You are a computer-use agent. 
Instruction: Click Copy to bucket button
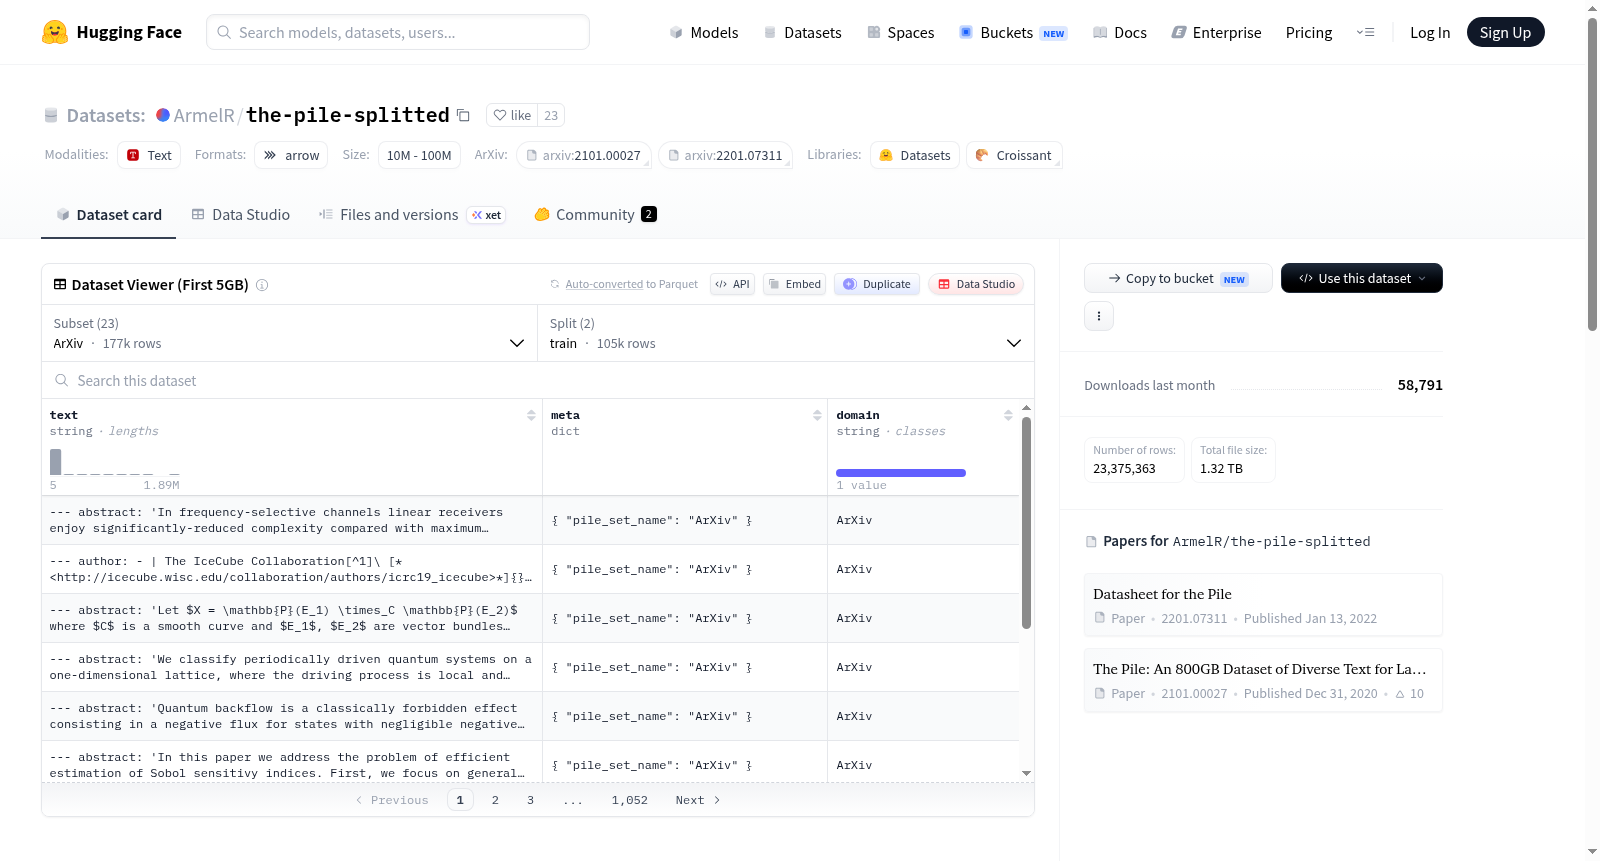(1178, 278)
